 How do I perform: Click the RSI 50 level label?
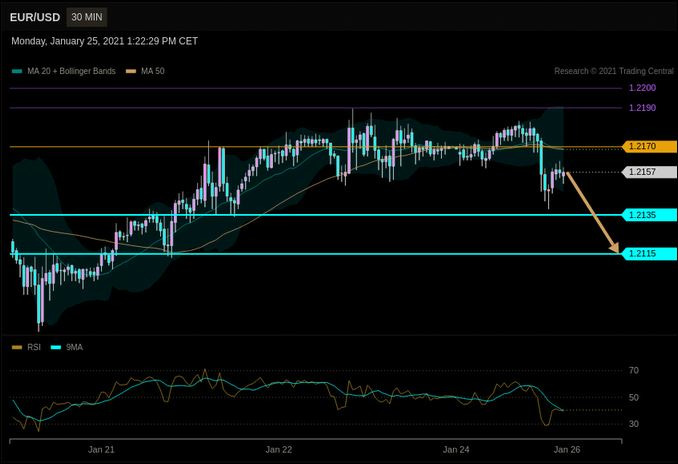point(633,397)
